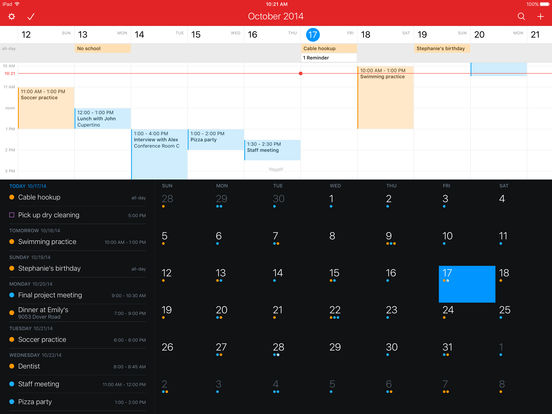Select October 22 in month grid
This screenshot has height=414, width=552.
click(335, 312)
